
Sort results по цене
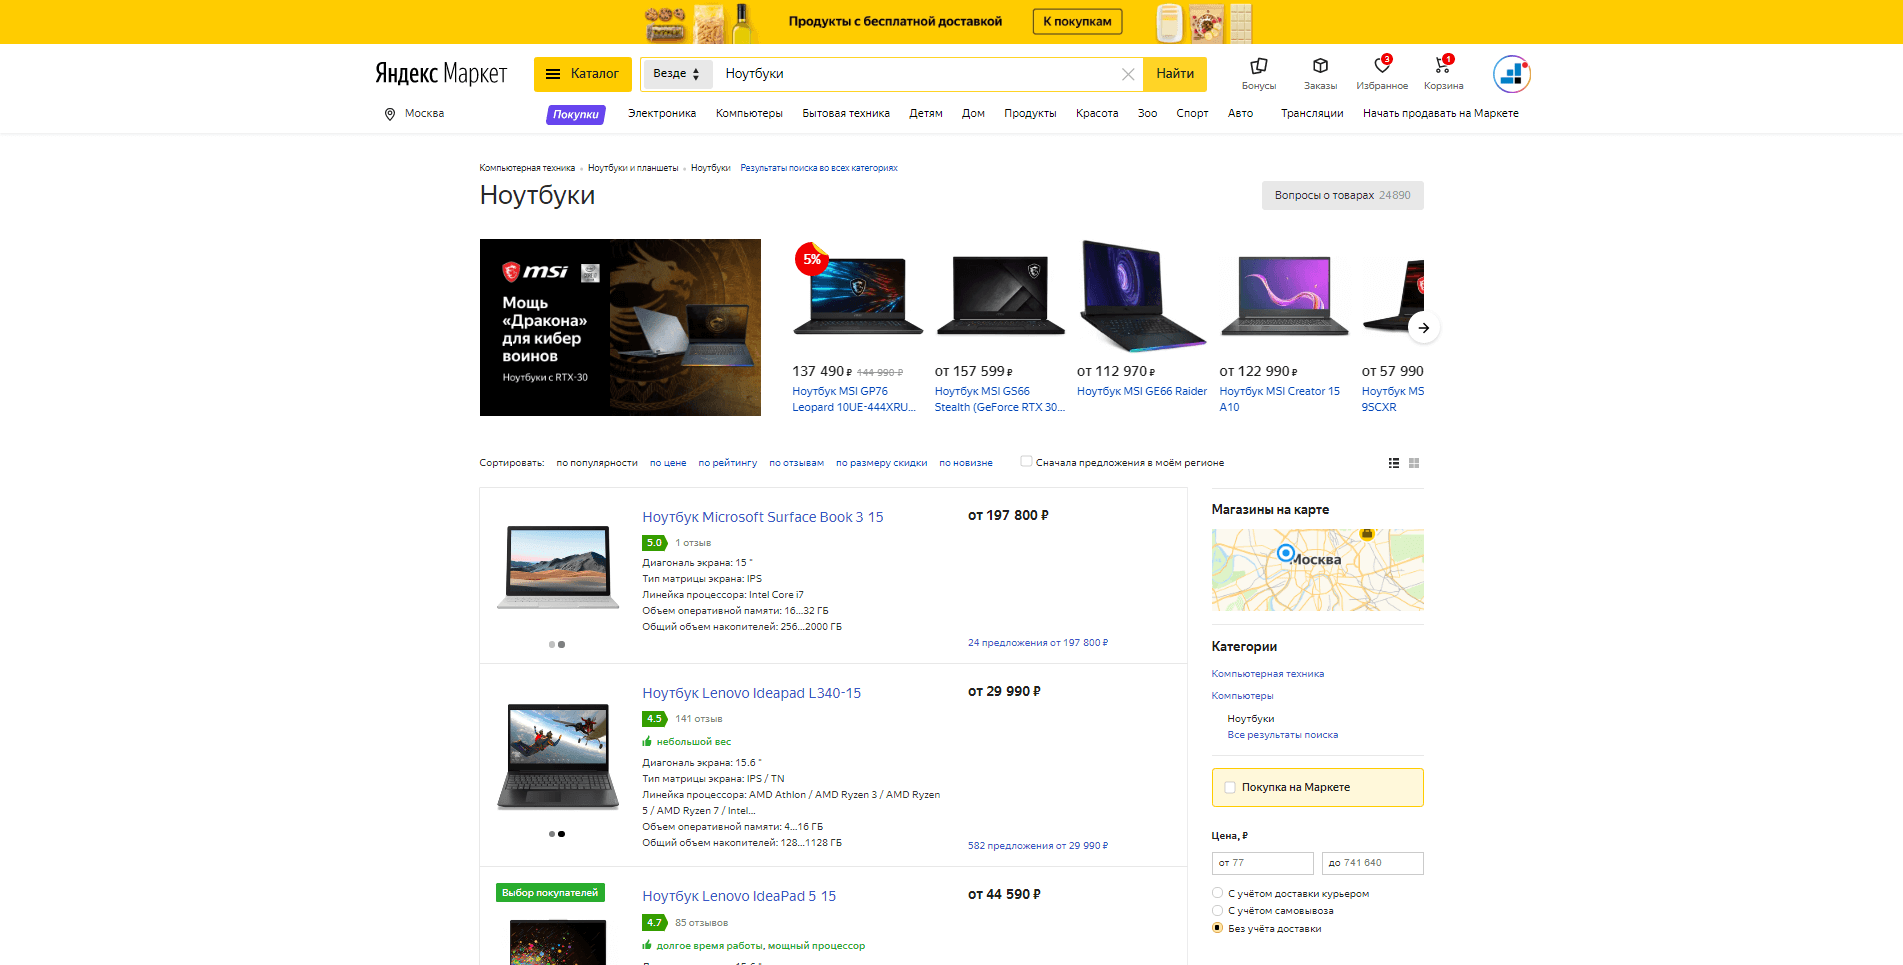coord(668,463)
